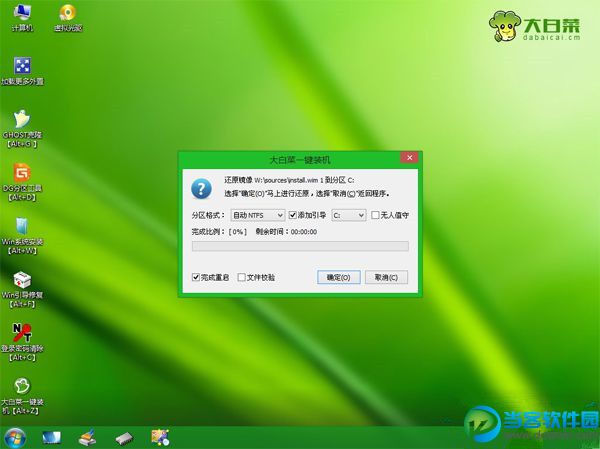Open the 加载更多外置 desktop icon
This screenshot has height=449, width=600.
[22, 71]
